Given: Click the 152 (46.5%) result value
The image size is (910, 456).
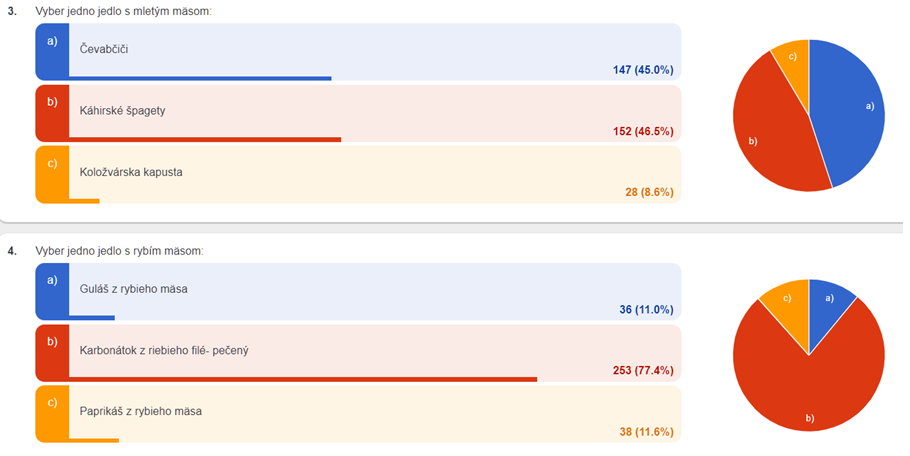Looking at the screenshot, I should [x=643, y=131].
